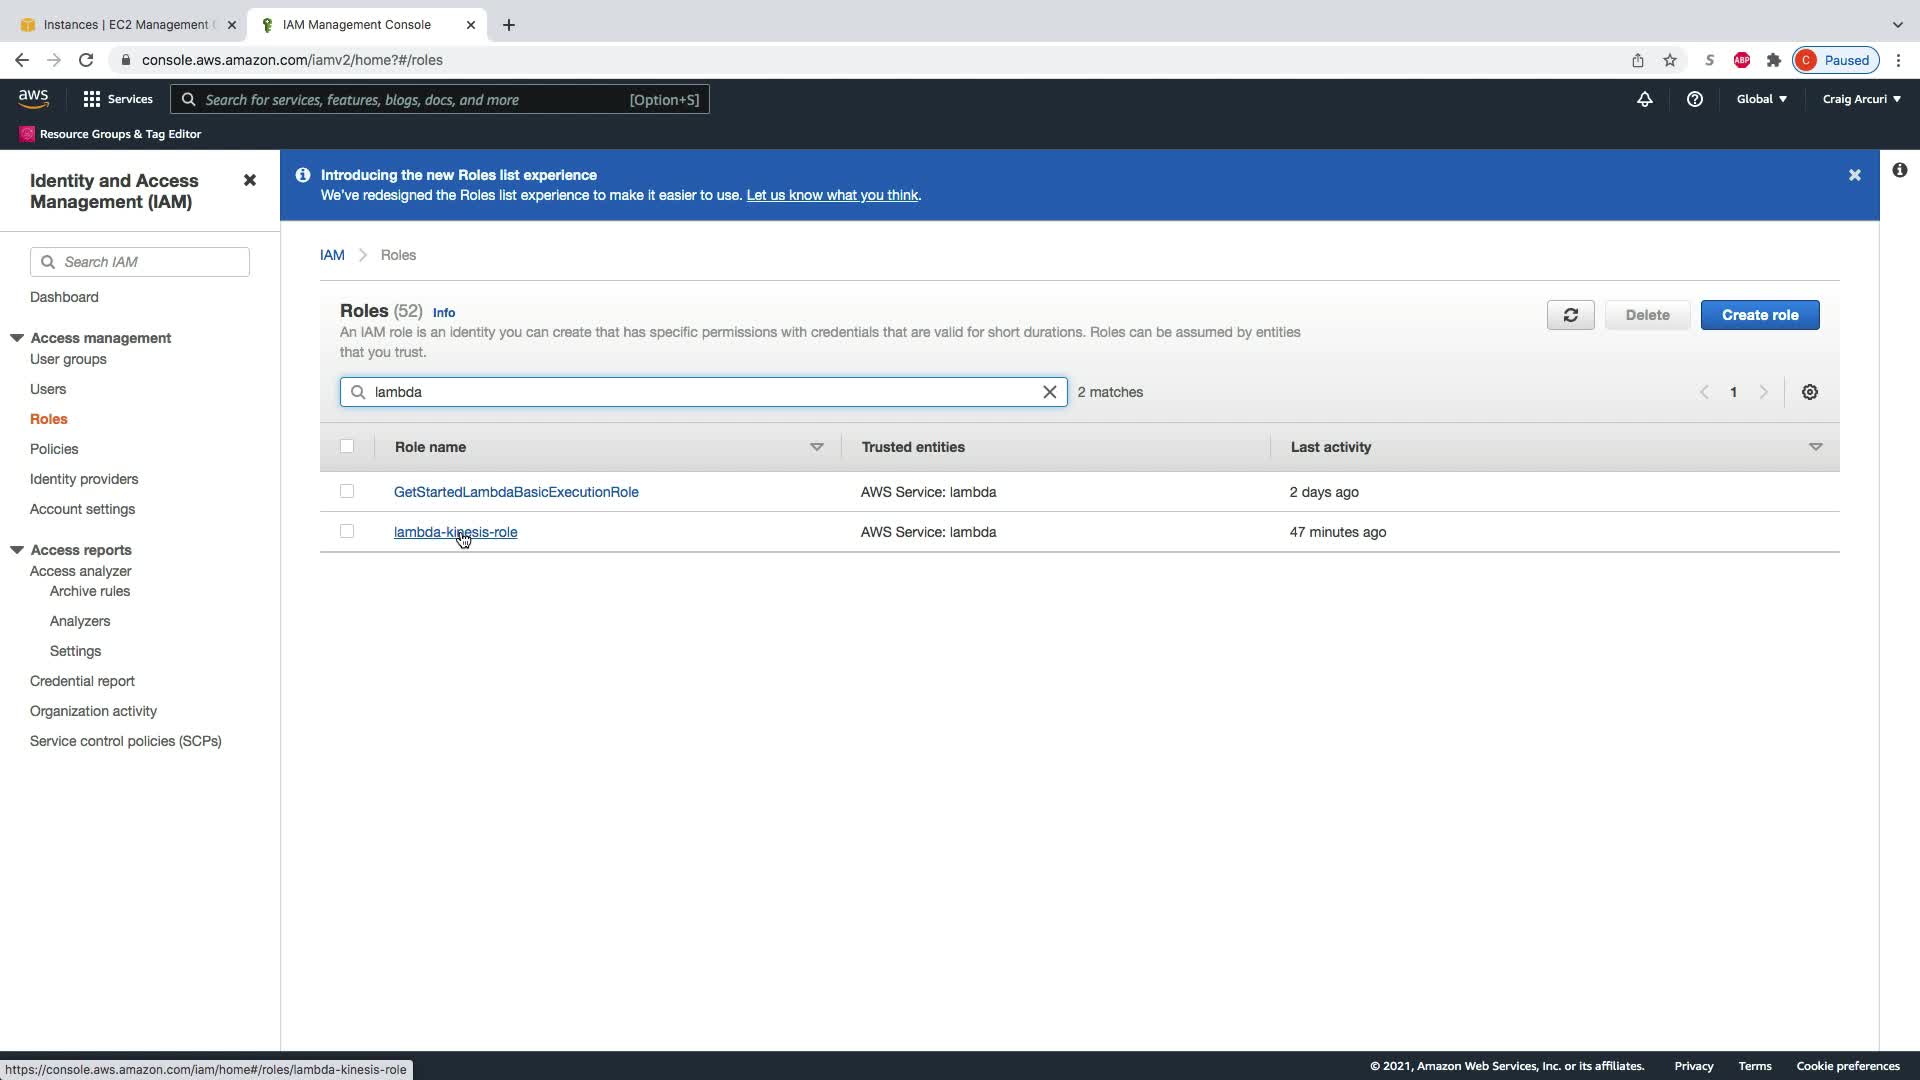Screen dimensions: 1920x1080
Task: Check the GetStartedLambdaBasicExecutionRole row checkbox
Action: point(347,491)
